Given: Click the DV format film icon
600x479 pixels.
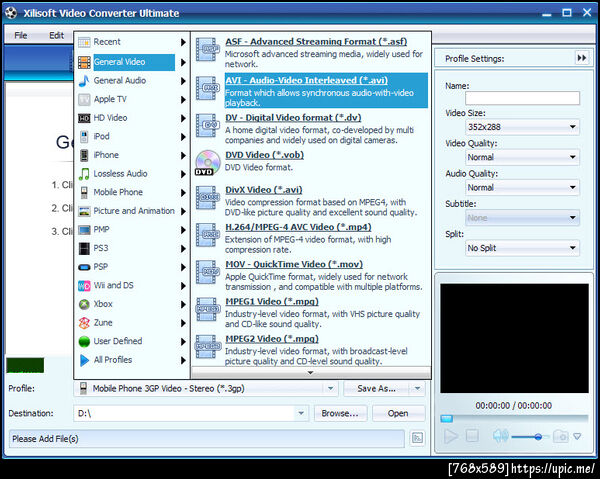Looking at the screenshot, I should (208, 125).
